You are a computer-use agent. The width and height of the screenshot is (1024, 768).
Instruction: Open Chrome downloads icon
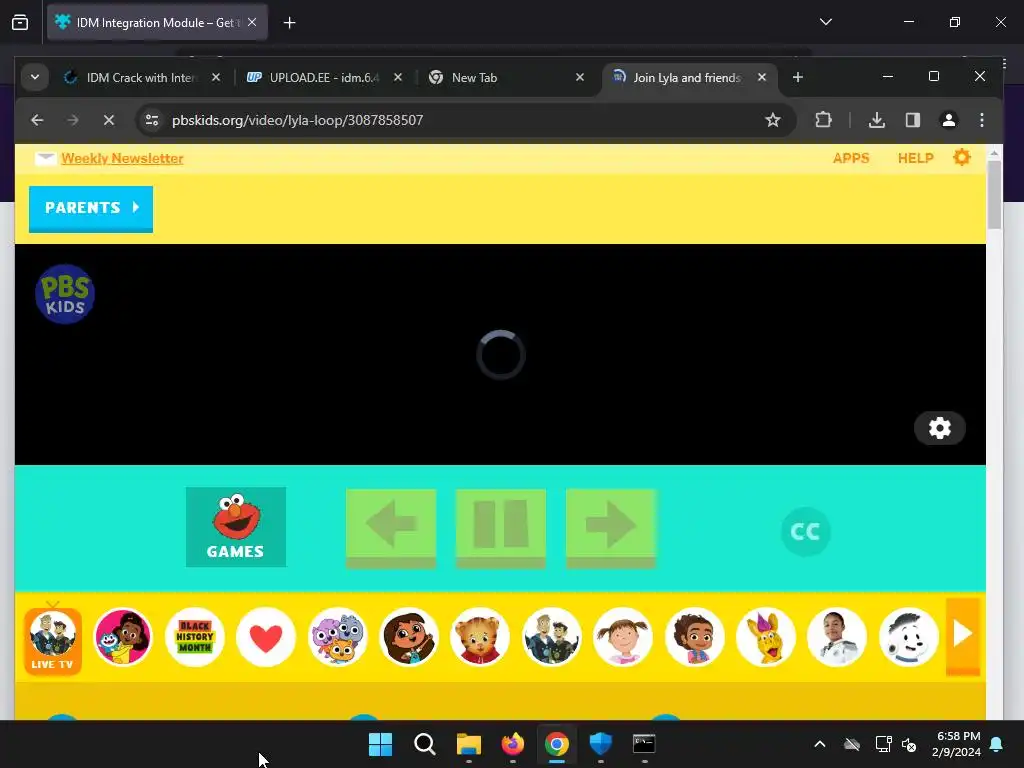point(876,120)
